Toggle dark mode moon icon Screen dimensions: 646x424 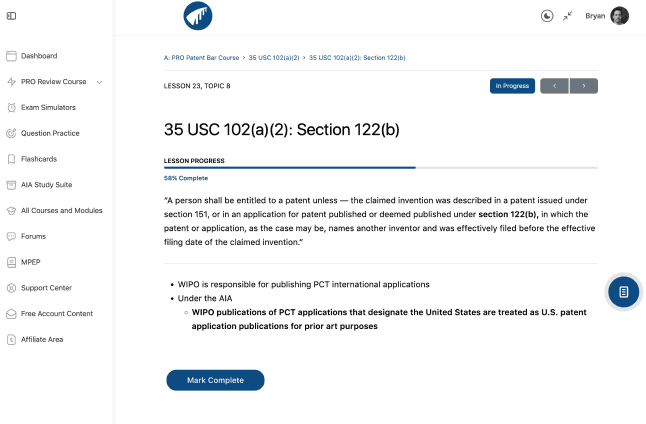tap(547, 16)
